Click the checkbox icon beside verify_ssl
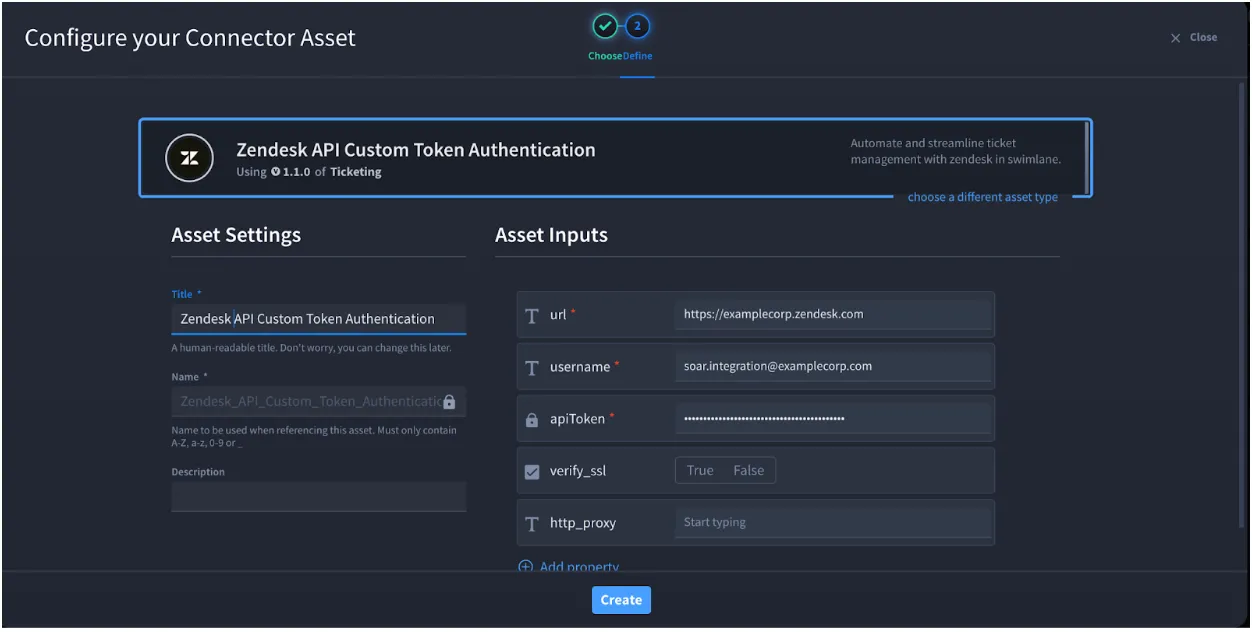The image size is (1252, 632). (x=532, y=472)
